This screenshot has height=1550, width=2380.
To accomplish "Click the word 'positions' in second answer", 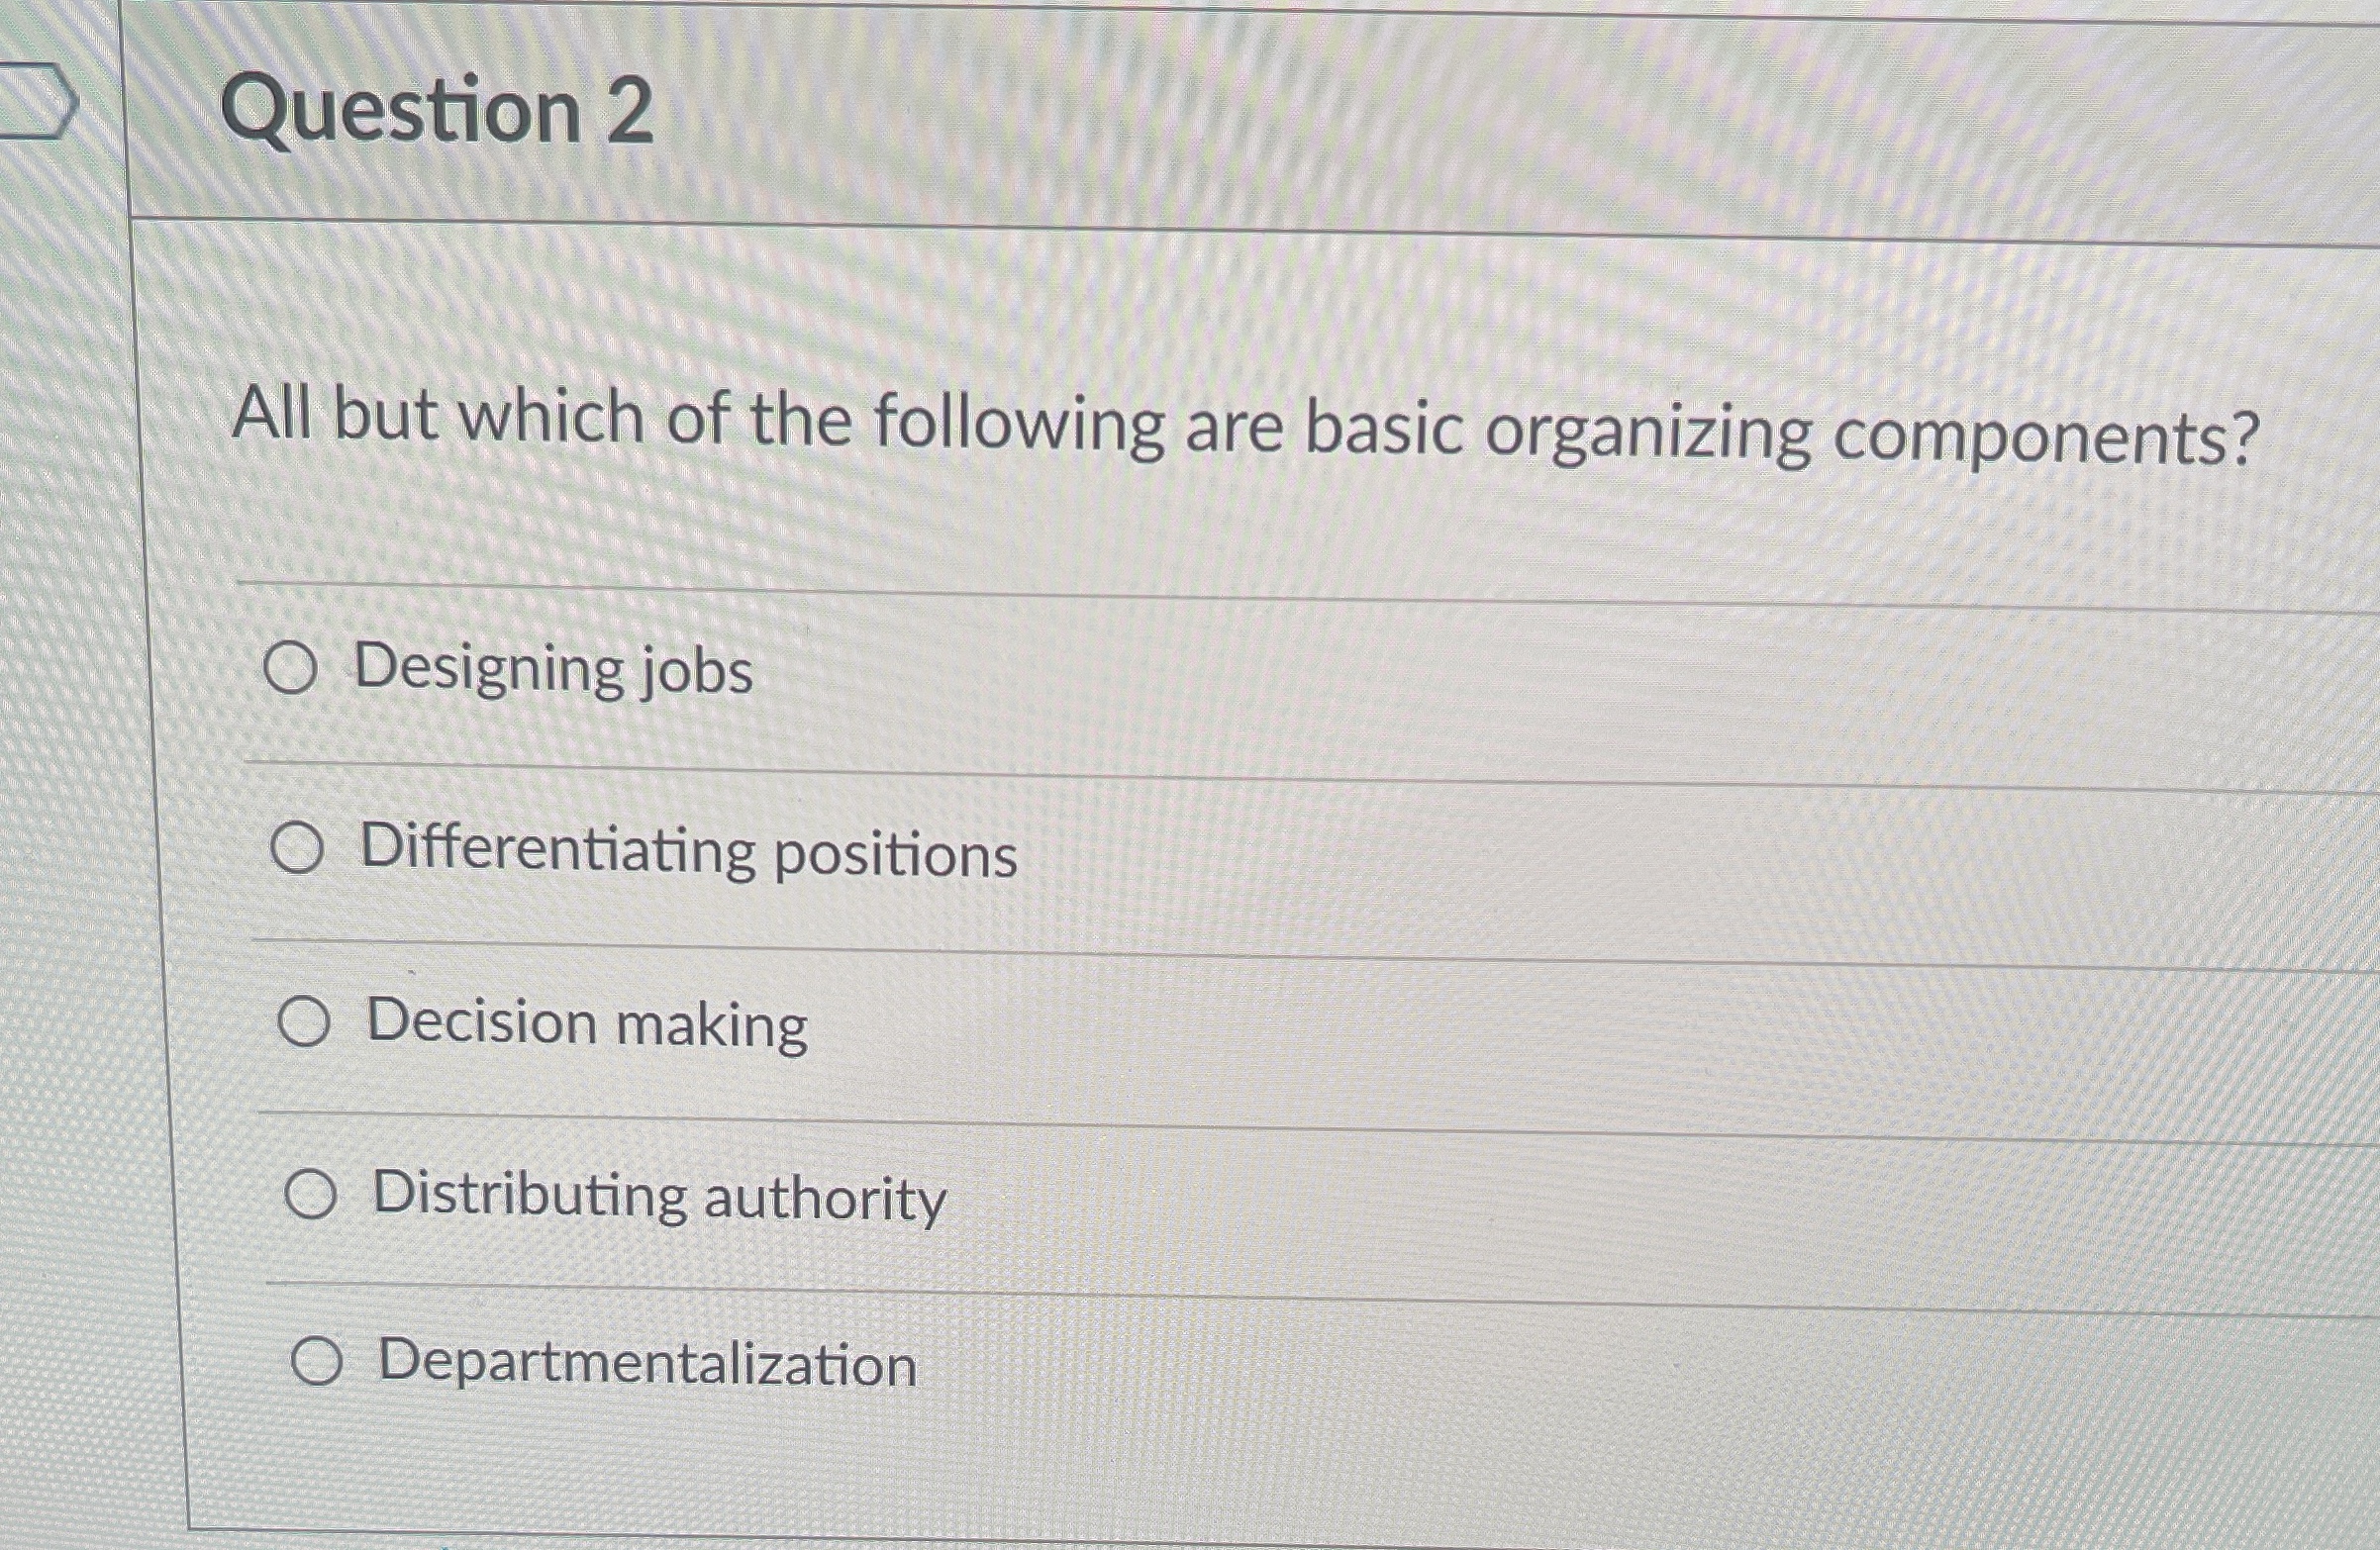I will point(895,856).
